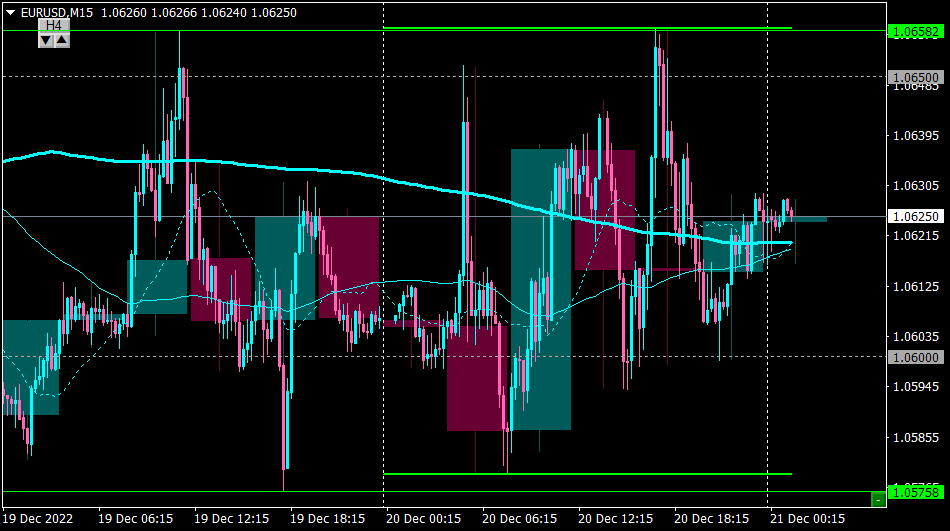Viewport: 950px width, 531px height.
Task: Select the large teal H4 candle box
Action: tap(540, 289)
